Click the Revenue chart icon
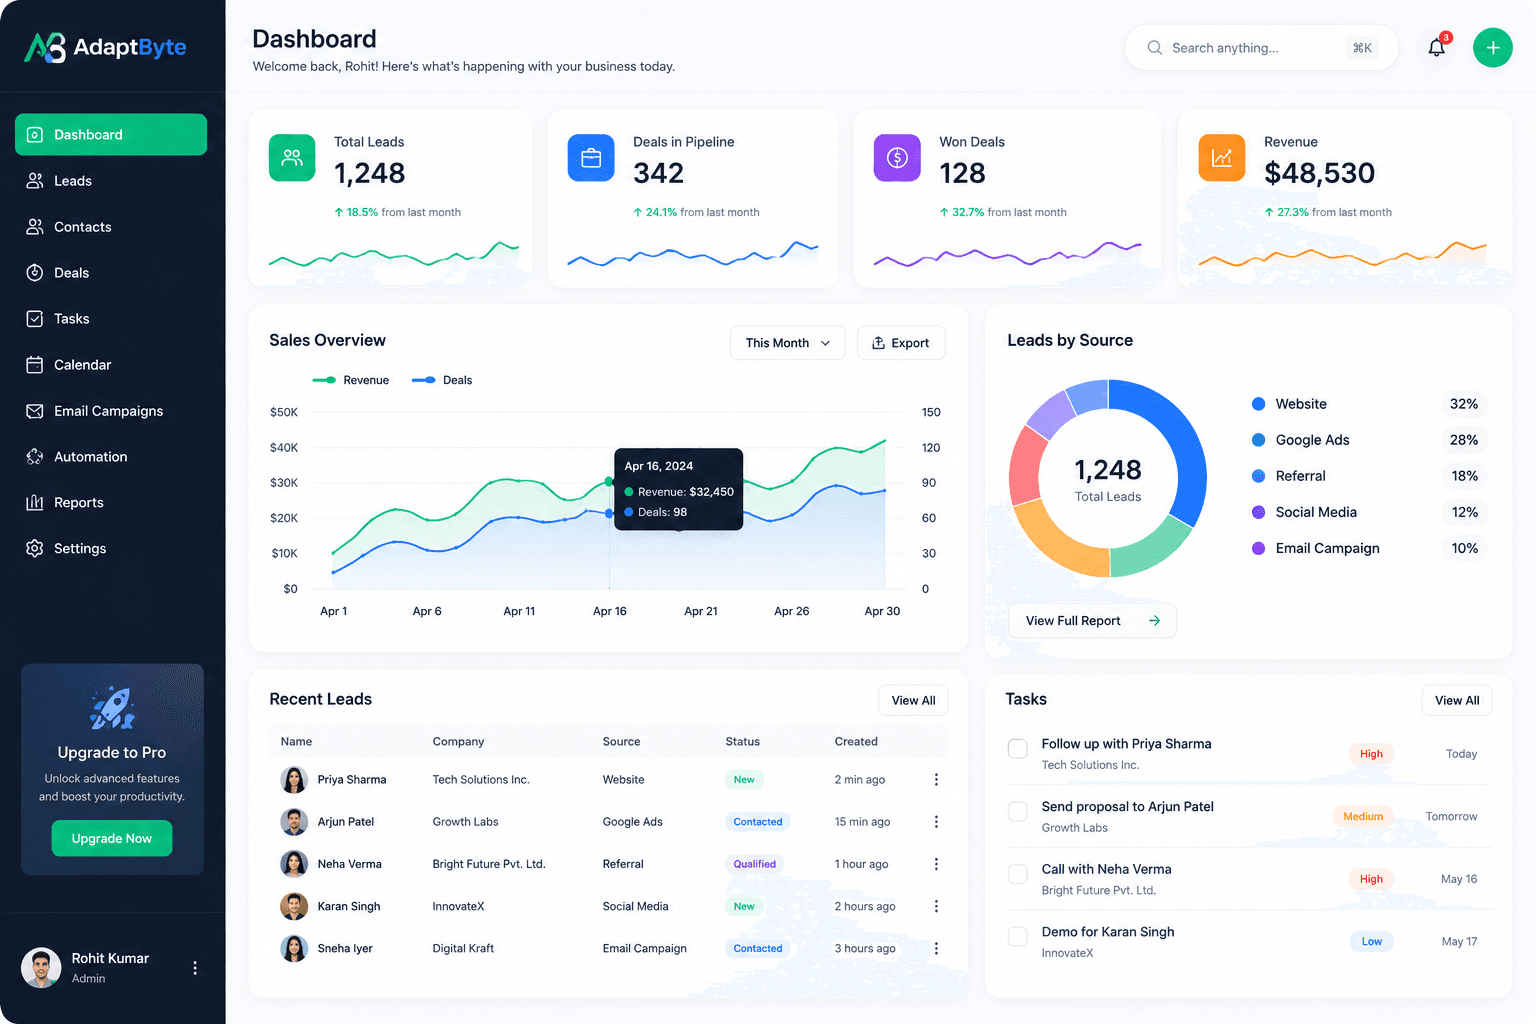This screenshot has width=1536, height=1024. coord(1221,157)
